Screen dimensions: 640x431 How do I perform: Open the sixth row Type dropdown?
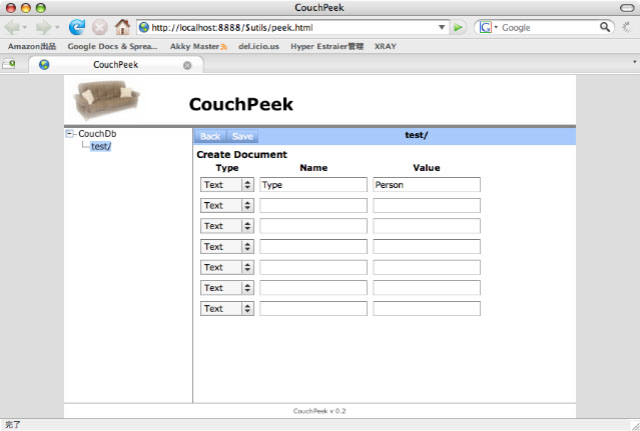click(227, 288)
